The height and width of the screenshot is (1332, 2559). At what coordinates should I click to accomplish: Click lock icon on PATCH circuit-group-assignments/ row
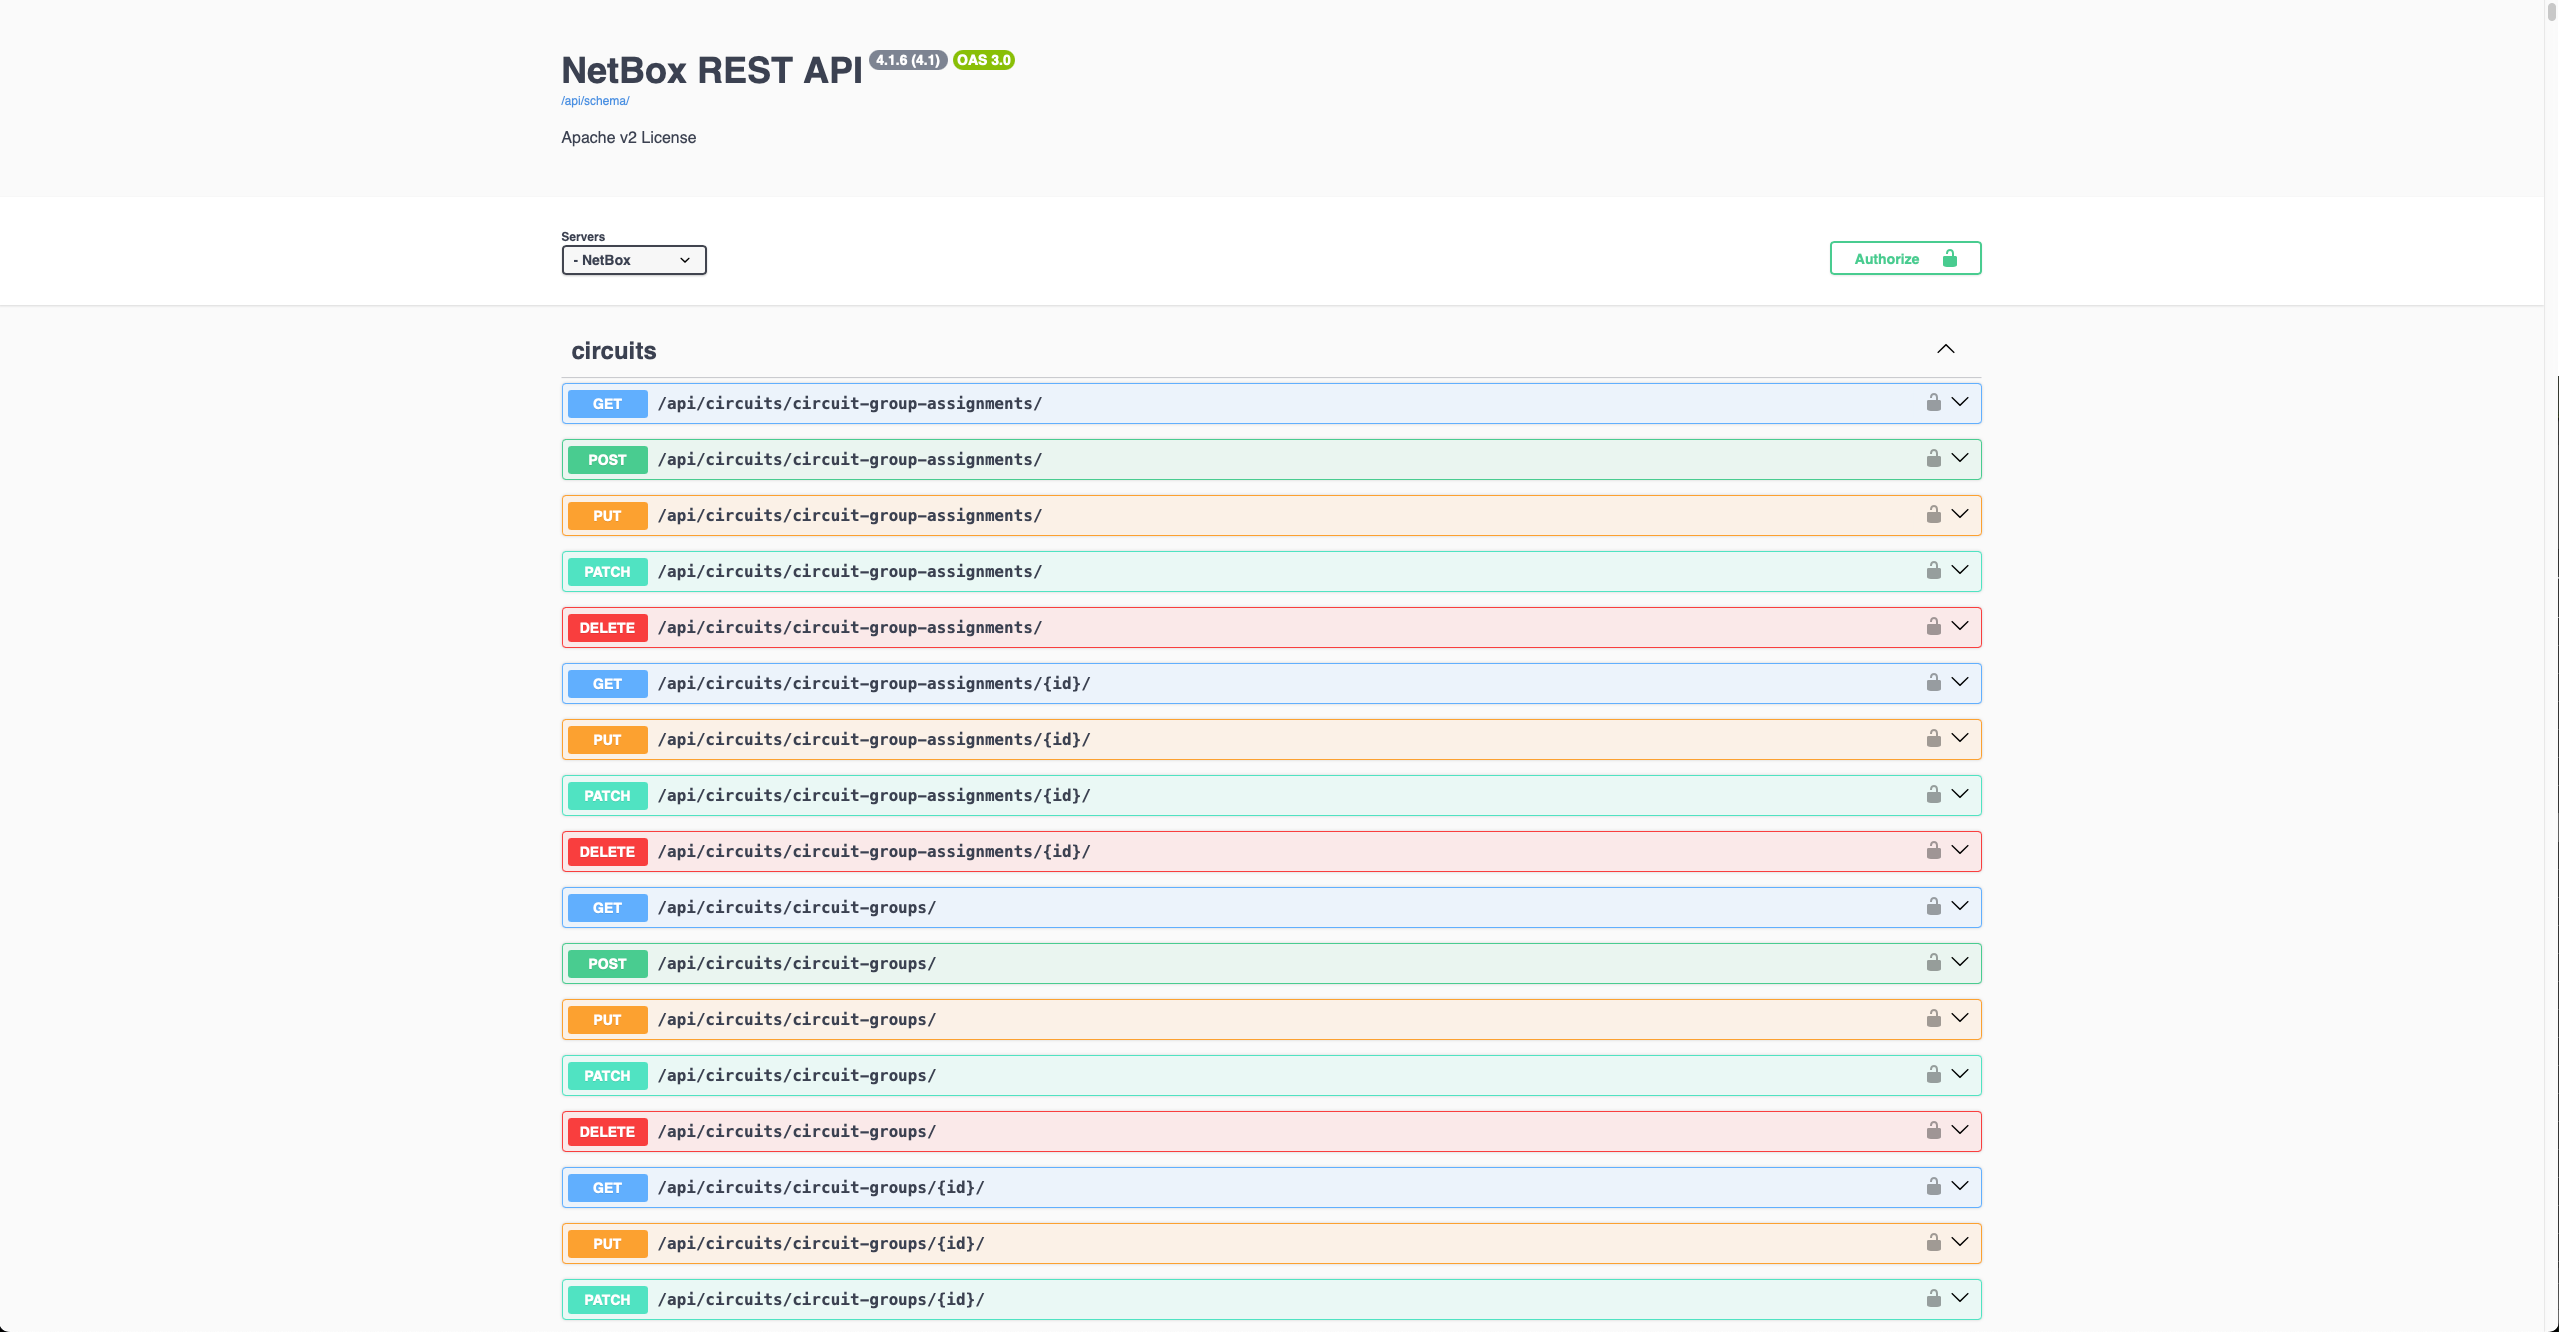(x=1933, y=571)
